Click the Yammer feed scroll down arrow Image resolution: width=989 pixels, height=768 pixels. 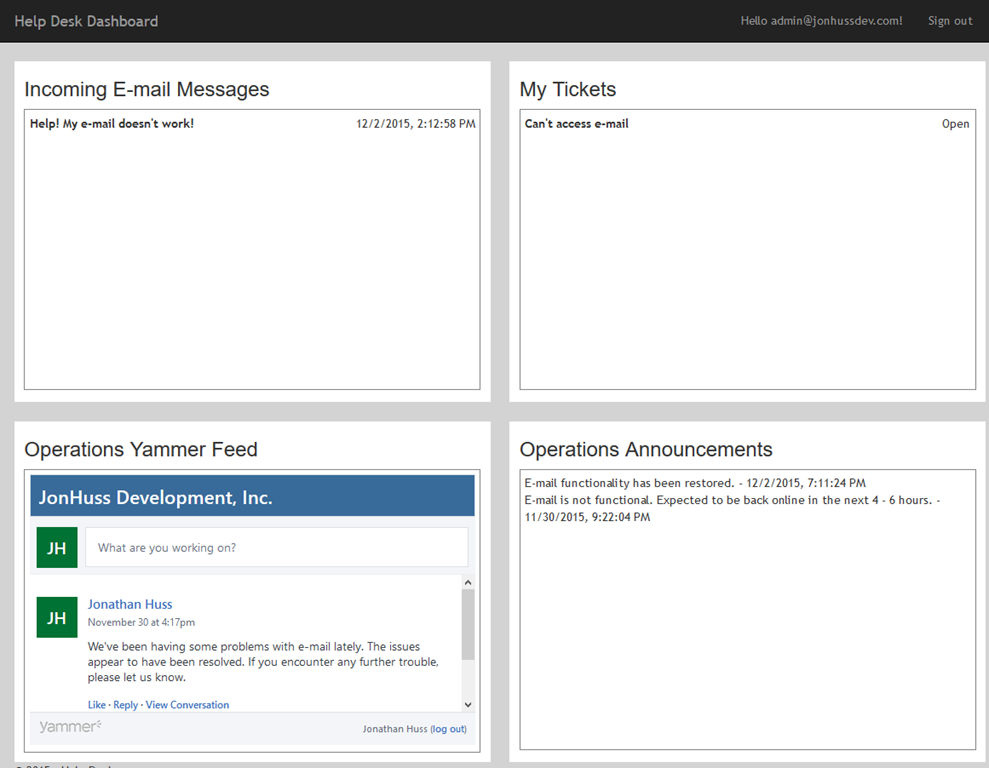[468, 703]
